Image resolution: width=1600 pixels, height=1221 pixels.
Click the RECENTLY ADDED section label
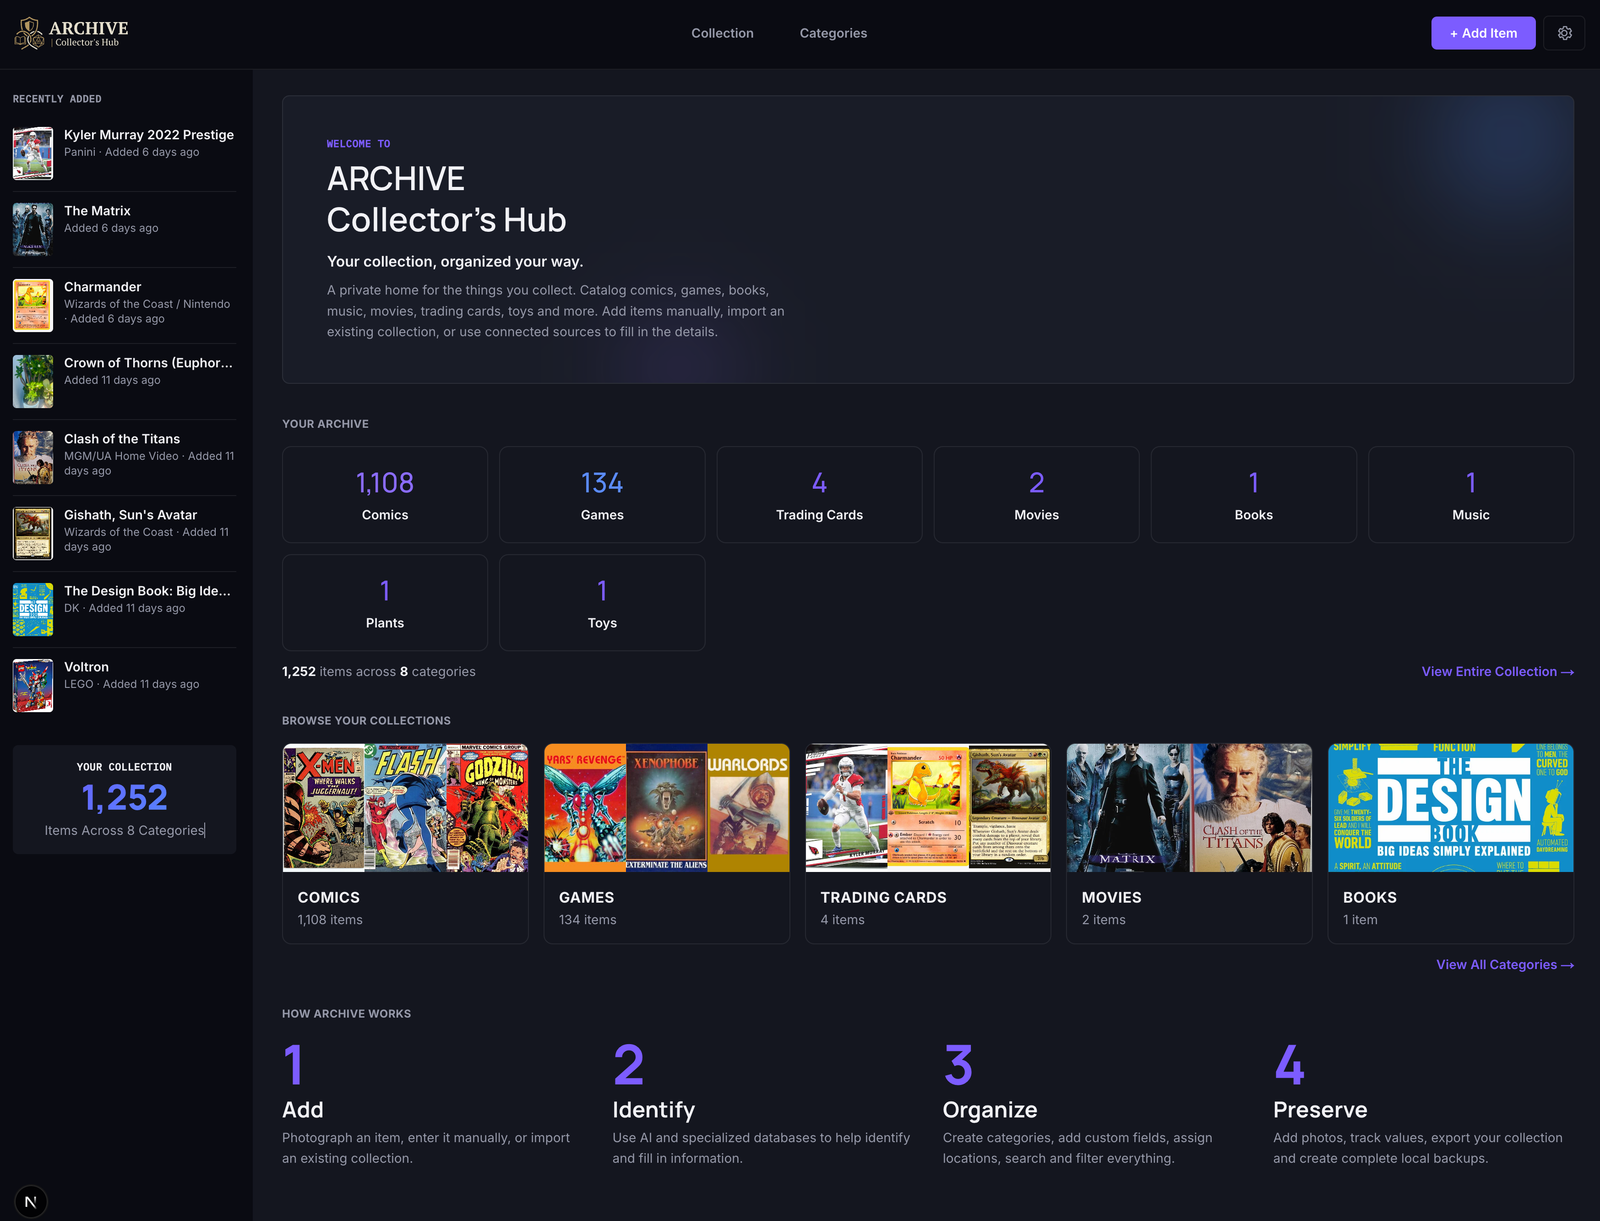[57, 99]
